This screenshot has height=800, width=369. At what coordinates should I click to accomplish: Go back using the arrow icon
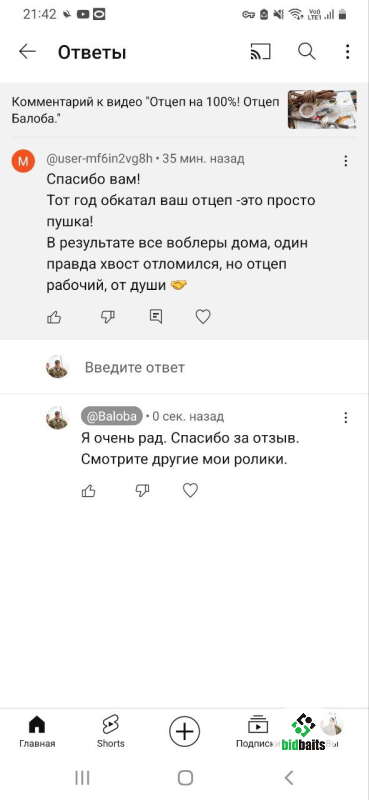click(x=27, y=52)
